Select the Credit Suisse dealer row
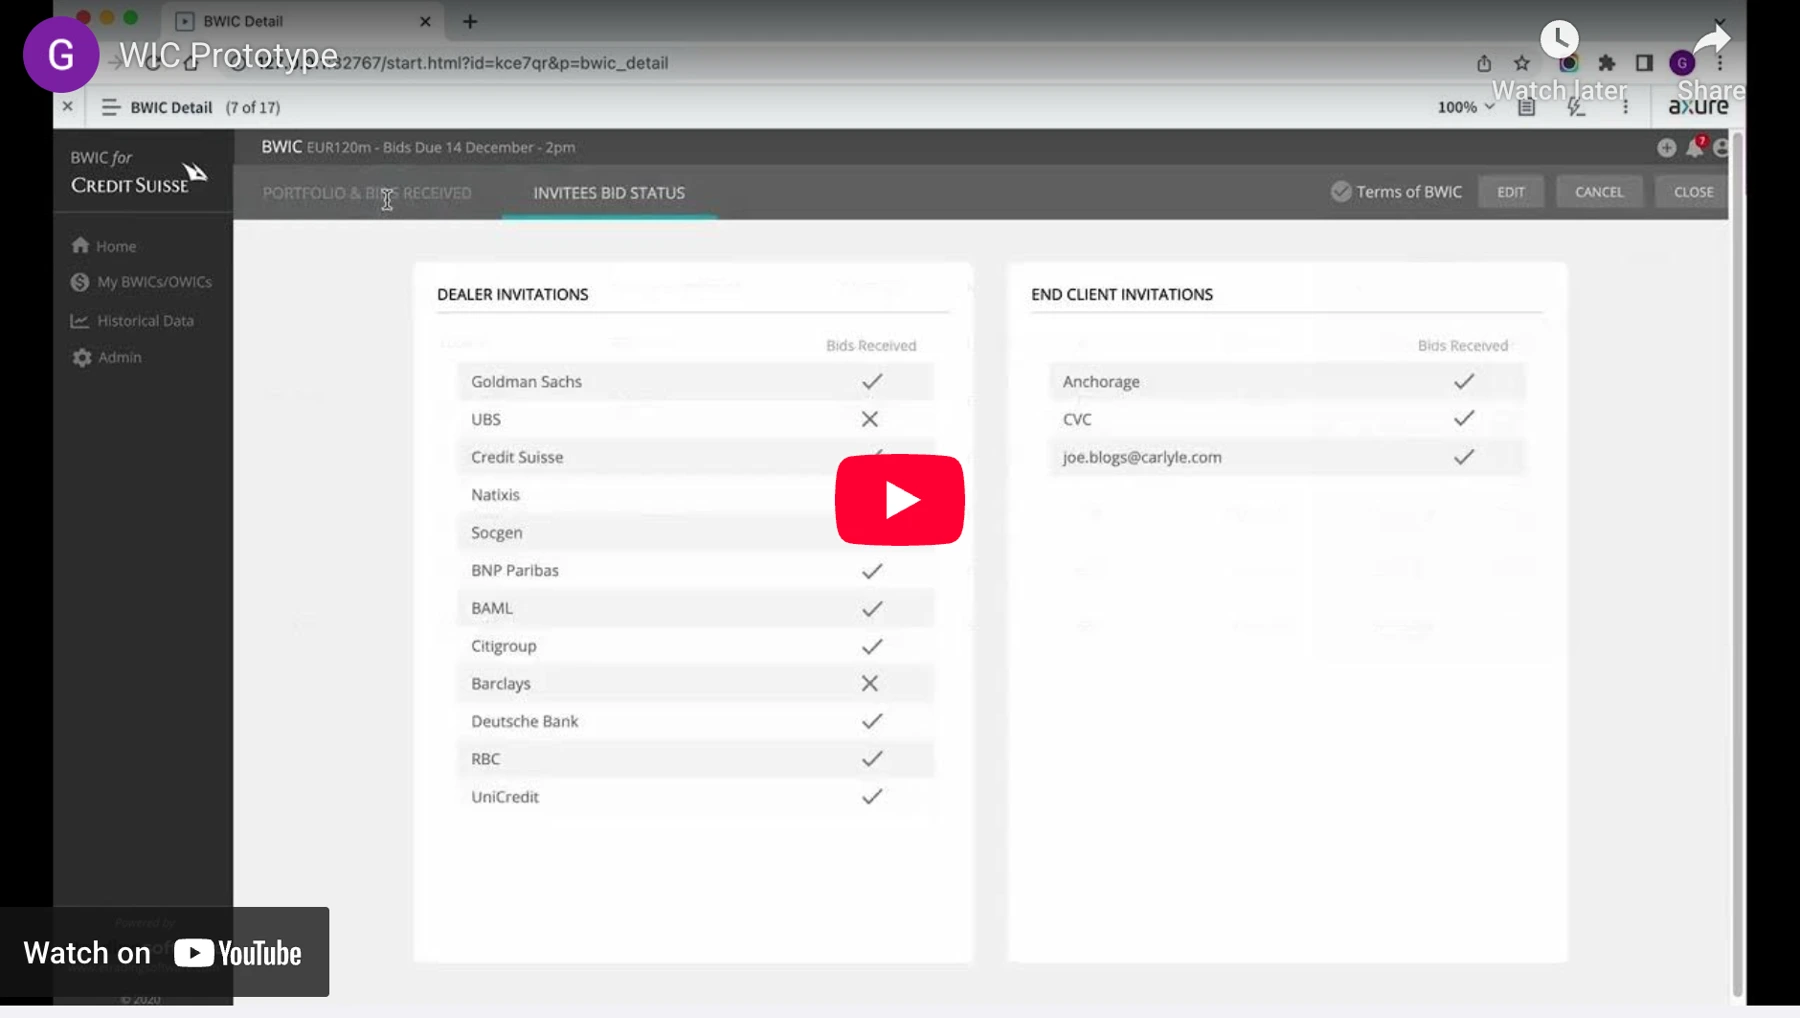Image resolution: width=1800 pixels, height=1018 pixels. click(x=696, y=457)
